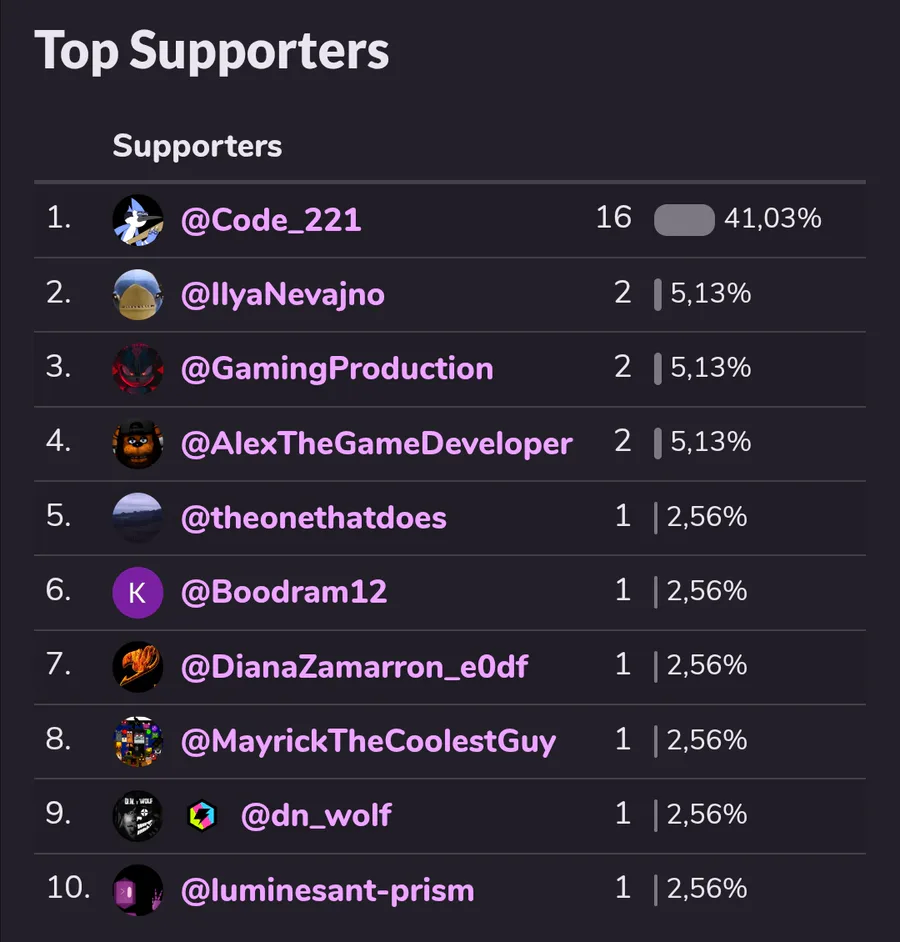This screenshot has height=942, width=900.
Task: Open GamingProduction's avatar image
Action: point(138,368)
